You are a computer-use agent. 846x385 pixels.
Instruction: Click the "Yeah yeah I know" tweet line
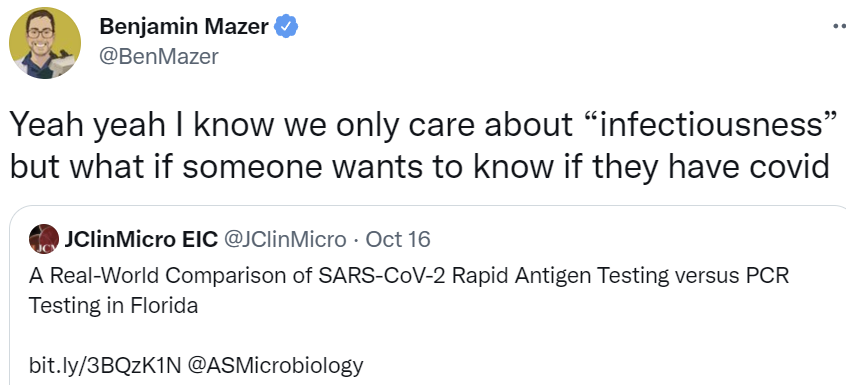tap(424, 125)
